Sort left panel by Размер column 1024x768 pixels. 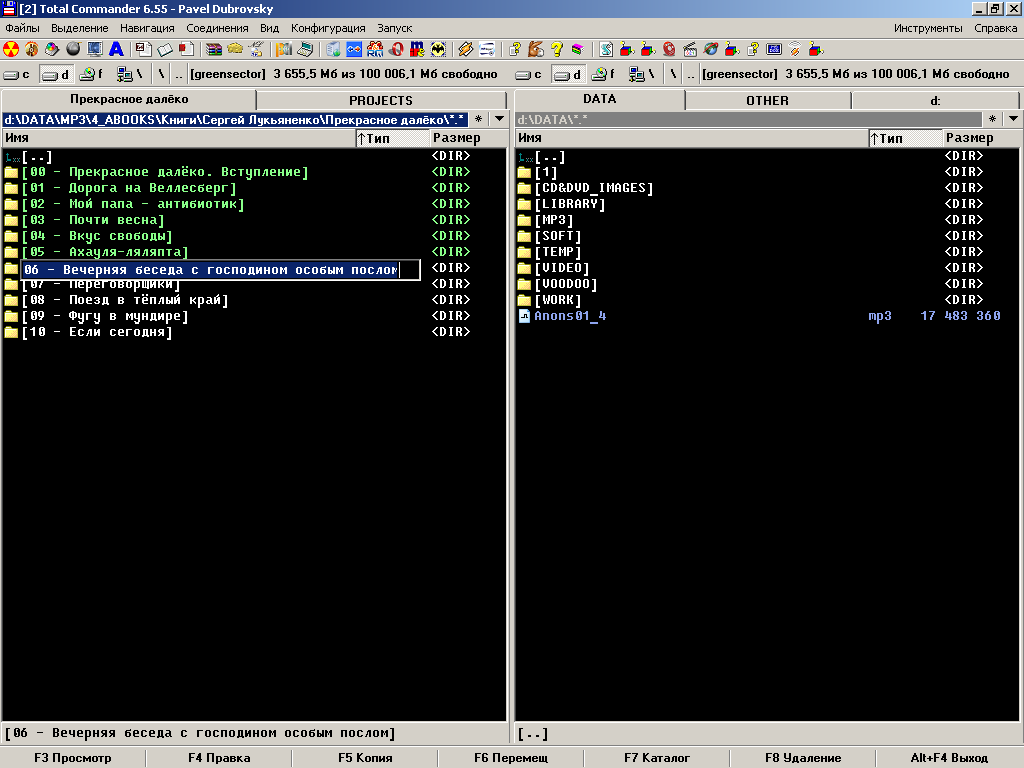pos(468,138)
